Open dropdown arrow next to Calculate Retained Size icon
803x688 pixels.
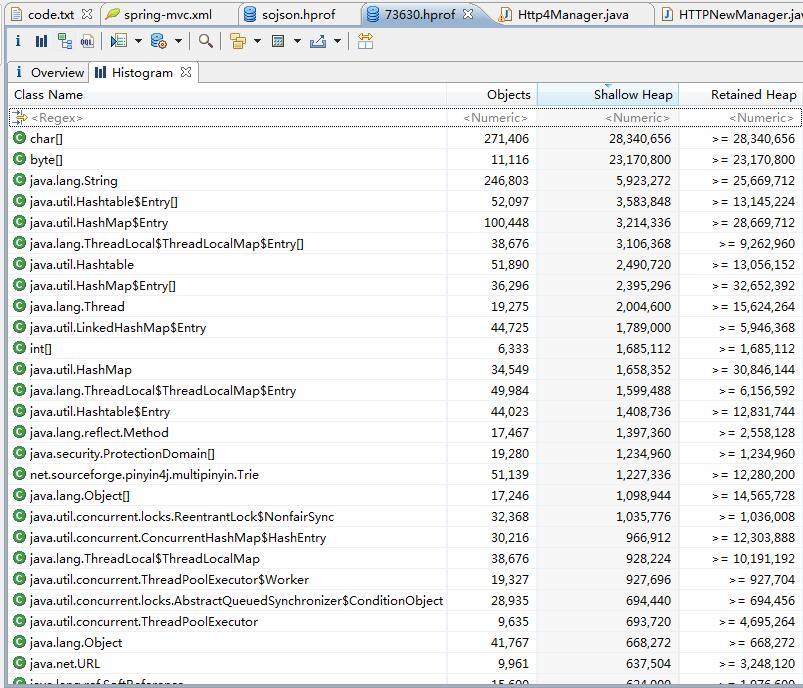click(297, 41)
